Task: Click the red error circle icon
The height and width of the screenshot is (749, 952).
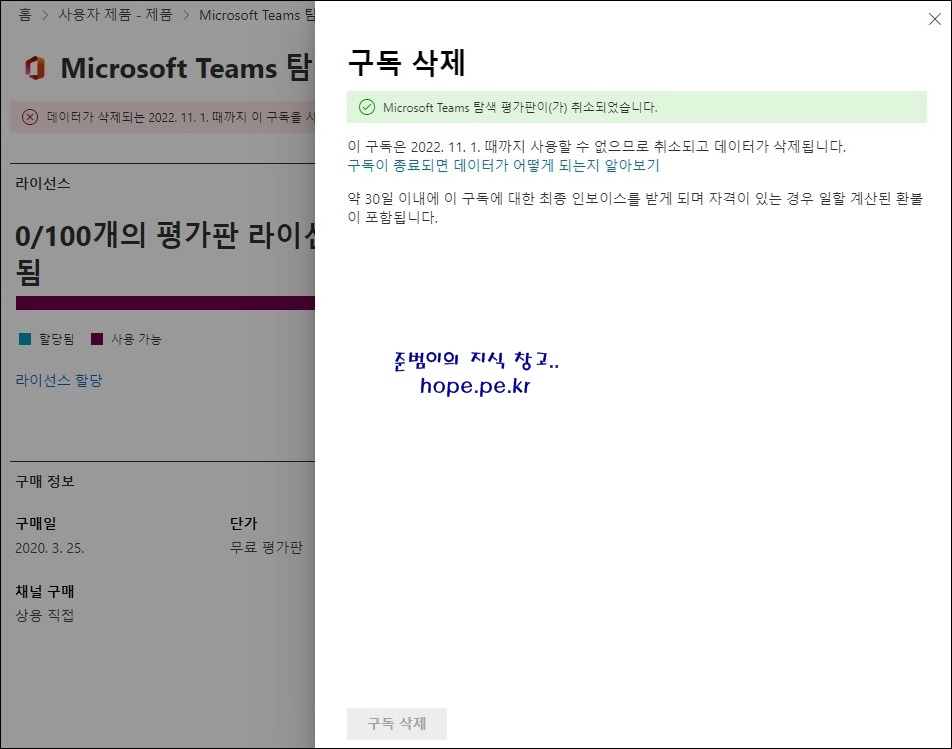Action: pos(30,117)
